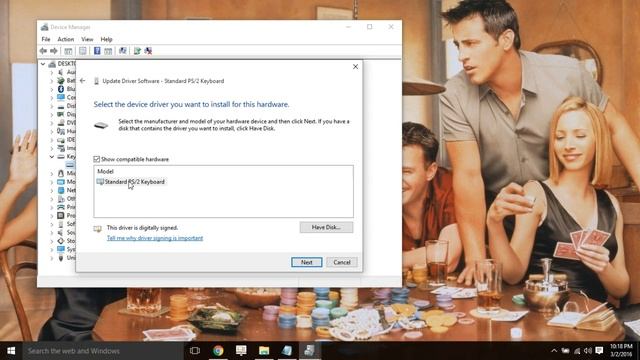Click the Update Driver Software toolbar icon
This screenshot has width=640, height=360.
coord(137,51)
